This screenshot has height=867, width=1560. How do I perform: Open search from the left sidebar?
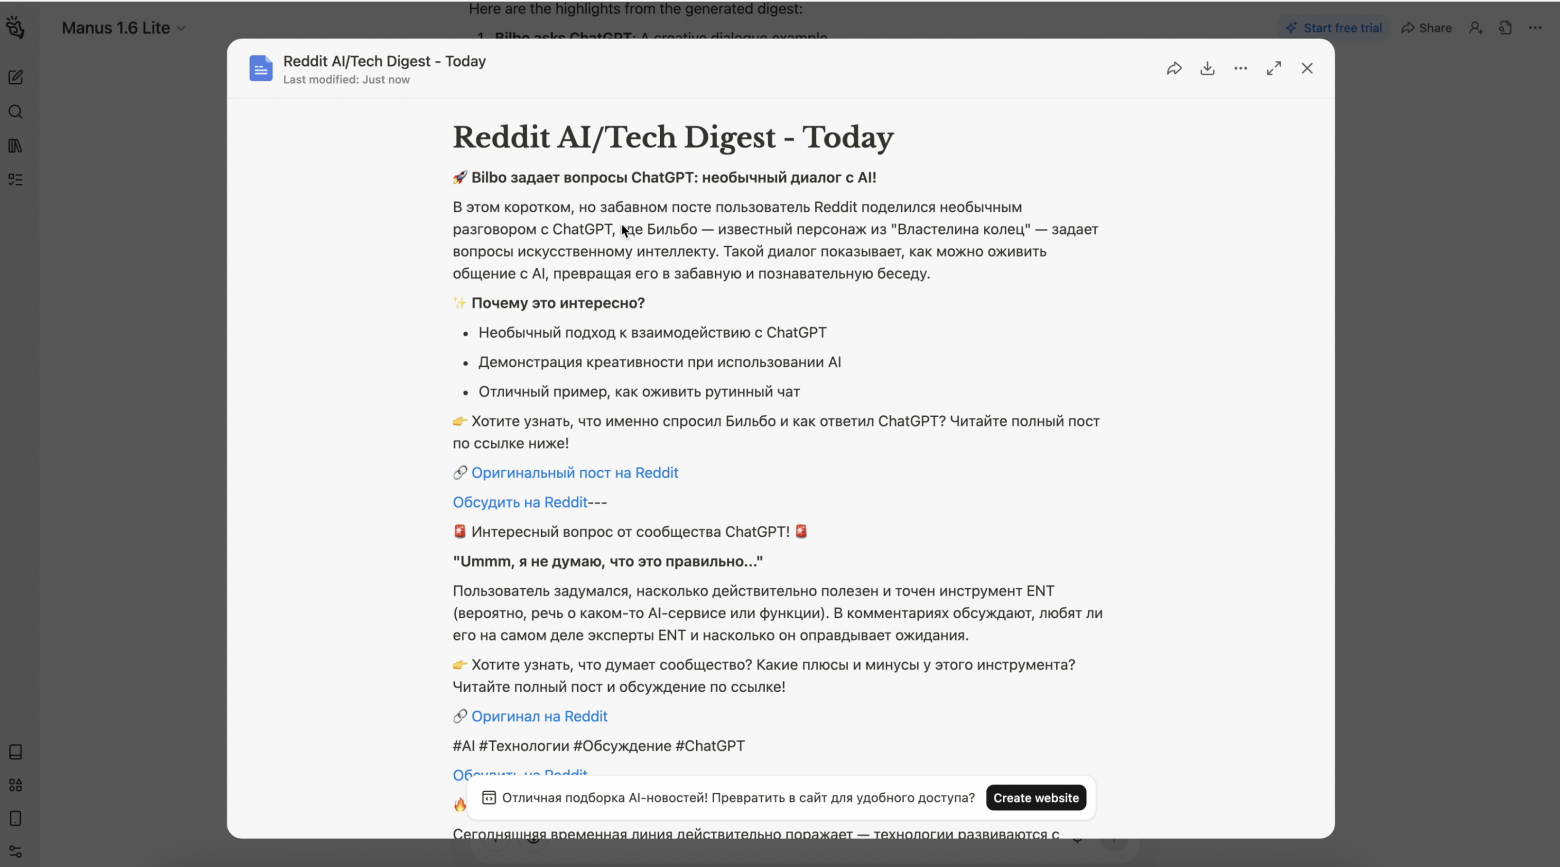15,112
